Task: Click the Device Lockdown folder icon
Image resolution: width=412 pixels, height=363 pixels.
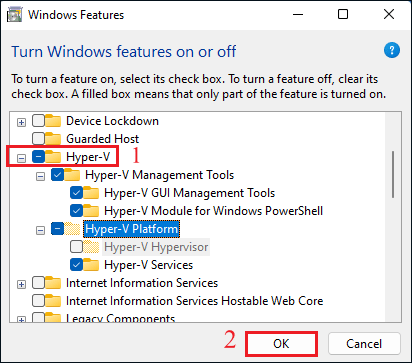Action: (x=53, y=121)
